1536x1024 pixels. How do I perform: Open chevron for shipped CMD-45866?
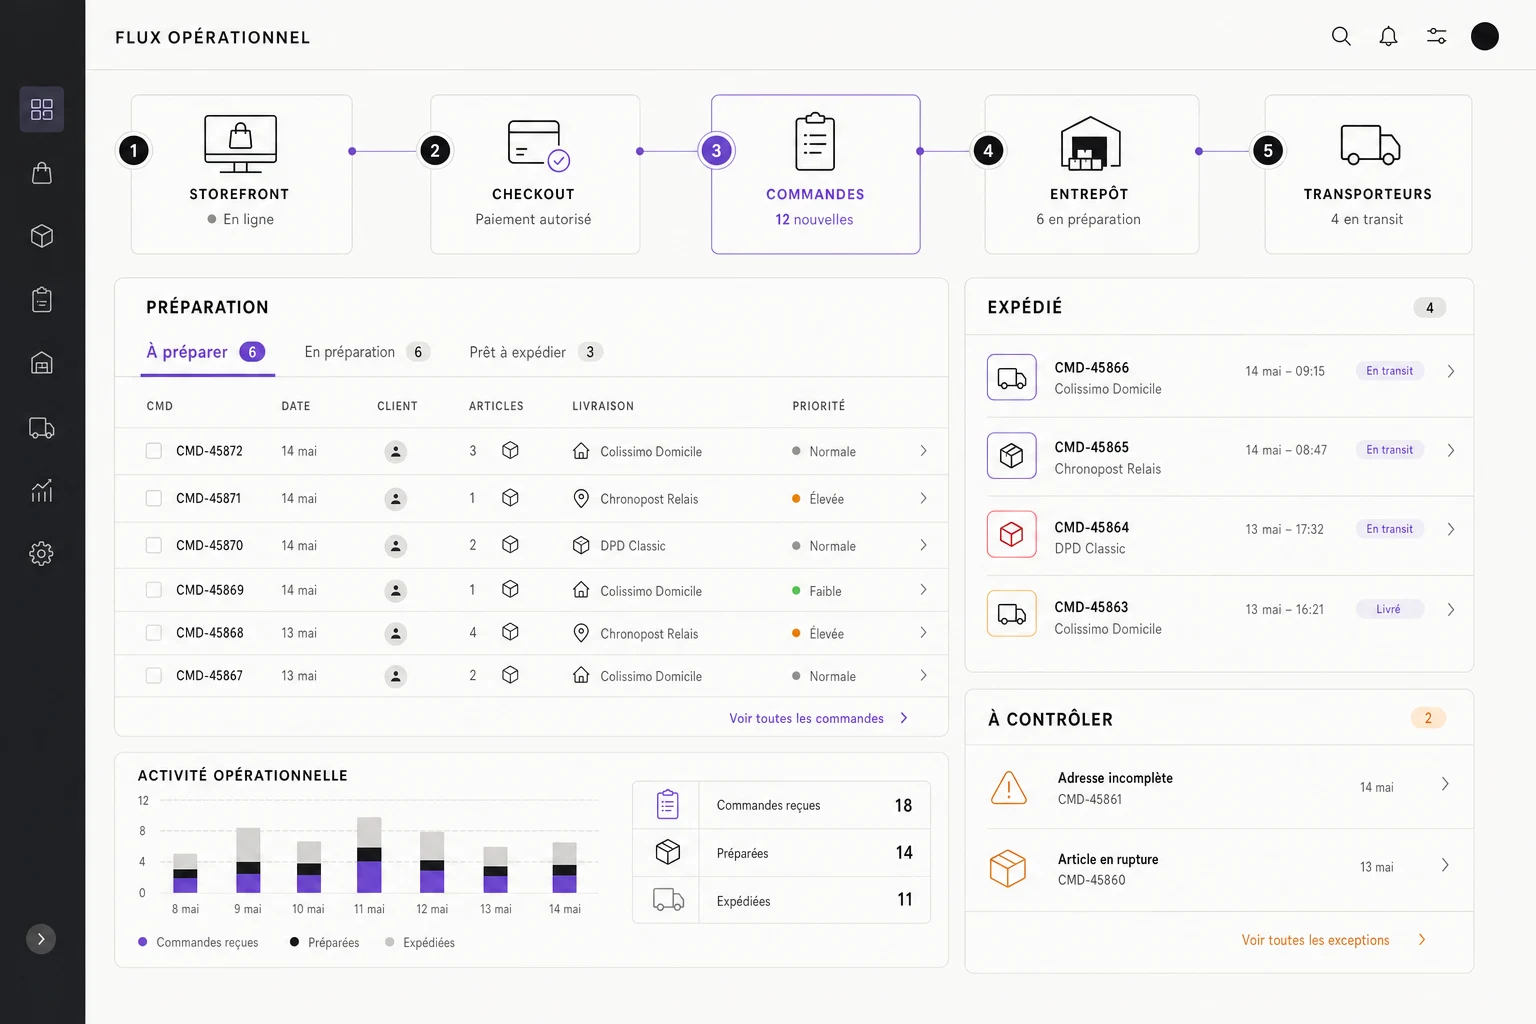[x=1451, y=371]
